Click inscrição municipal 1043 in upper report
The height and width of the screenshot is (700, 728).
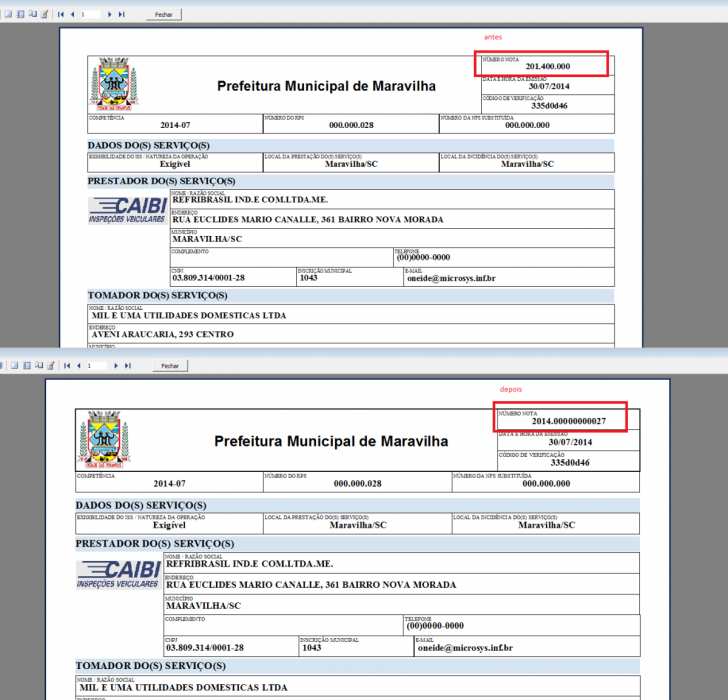(x=308, y=278)
